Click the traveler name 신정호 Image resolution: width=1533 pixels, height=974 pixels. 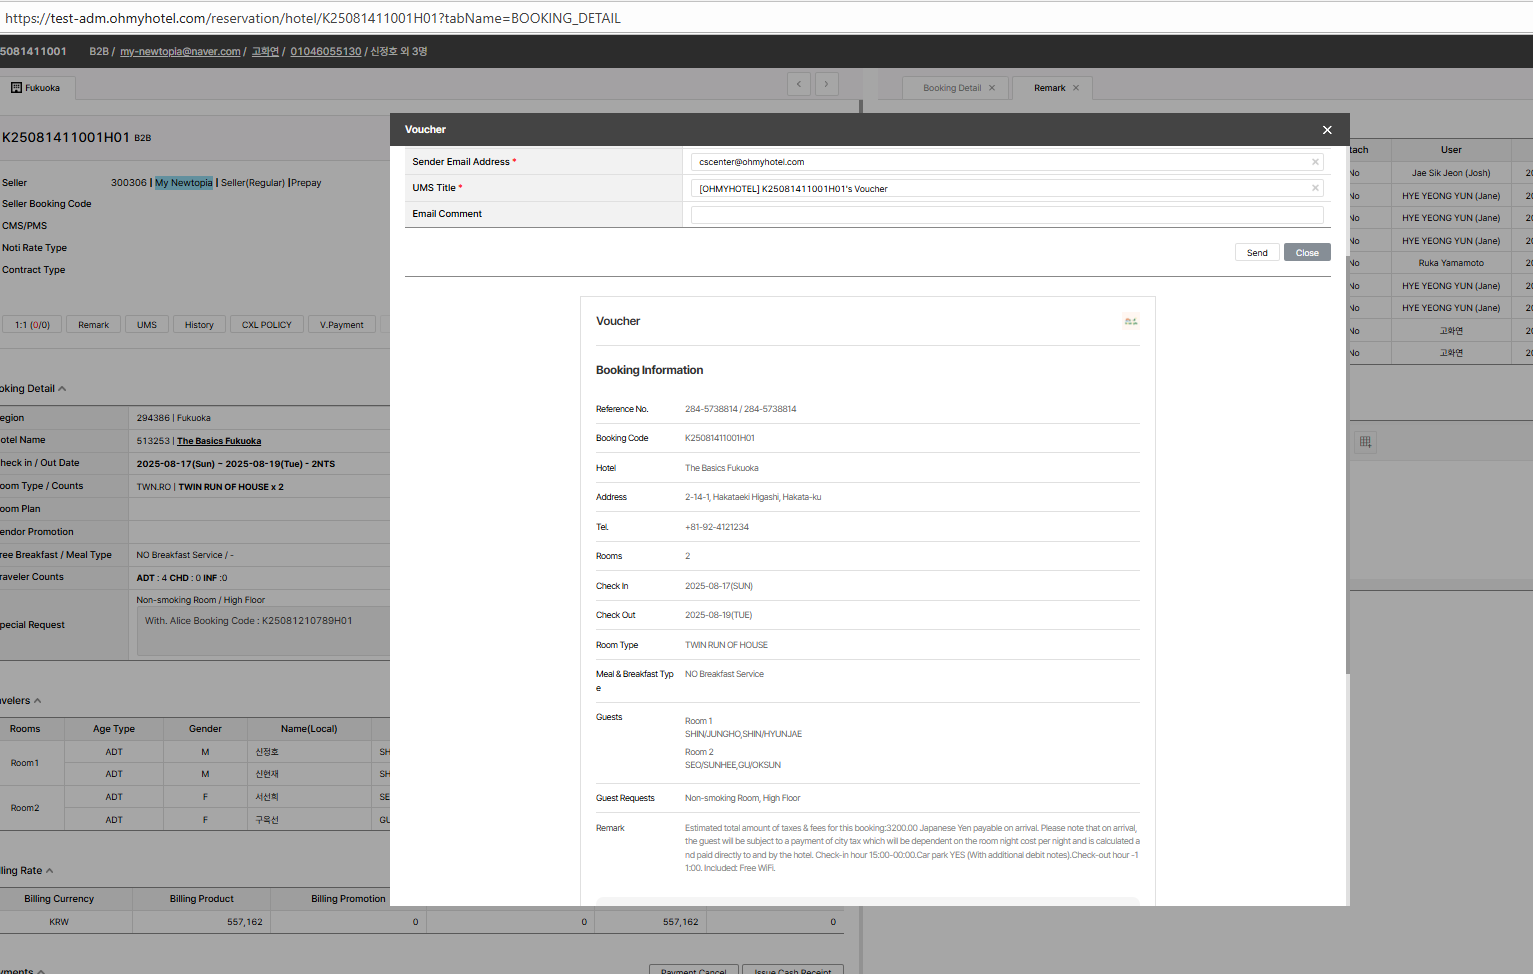267,752
